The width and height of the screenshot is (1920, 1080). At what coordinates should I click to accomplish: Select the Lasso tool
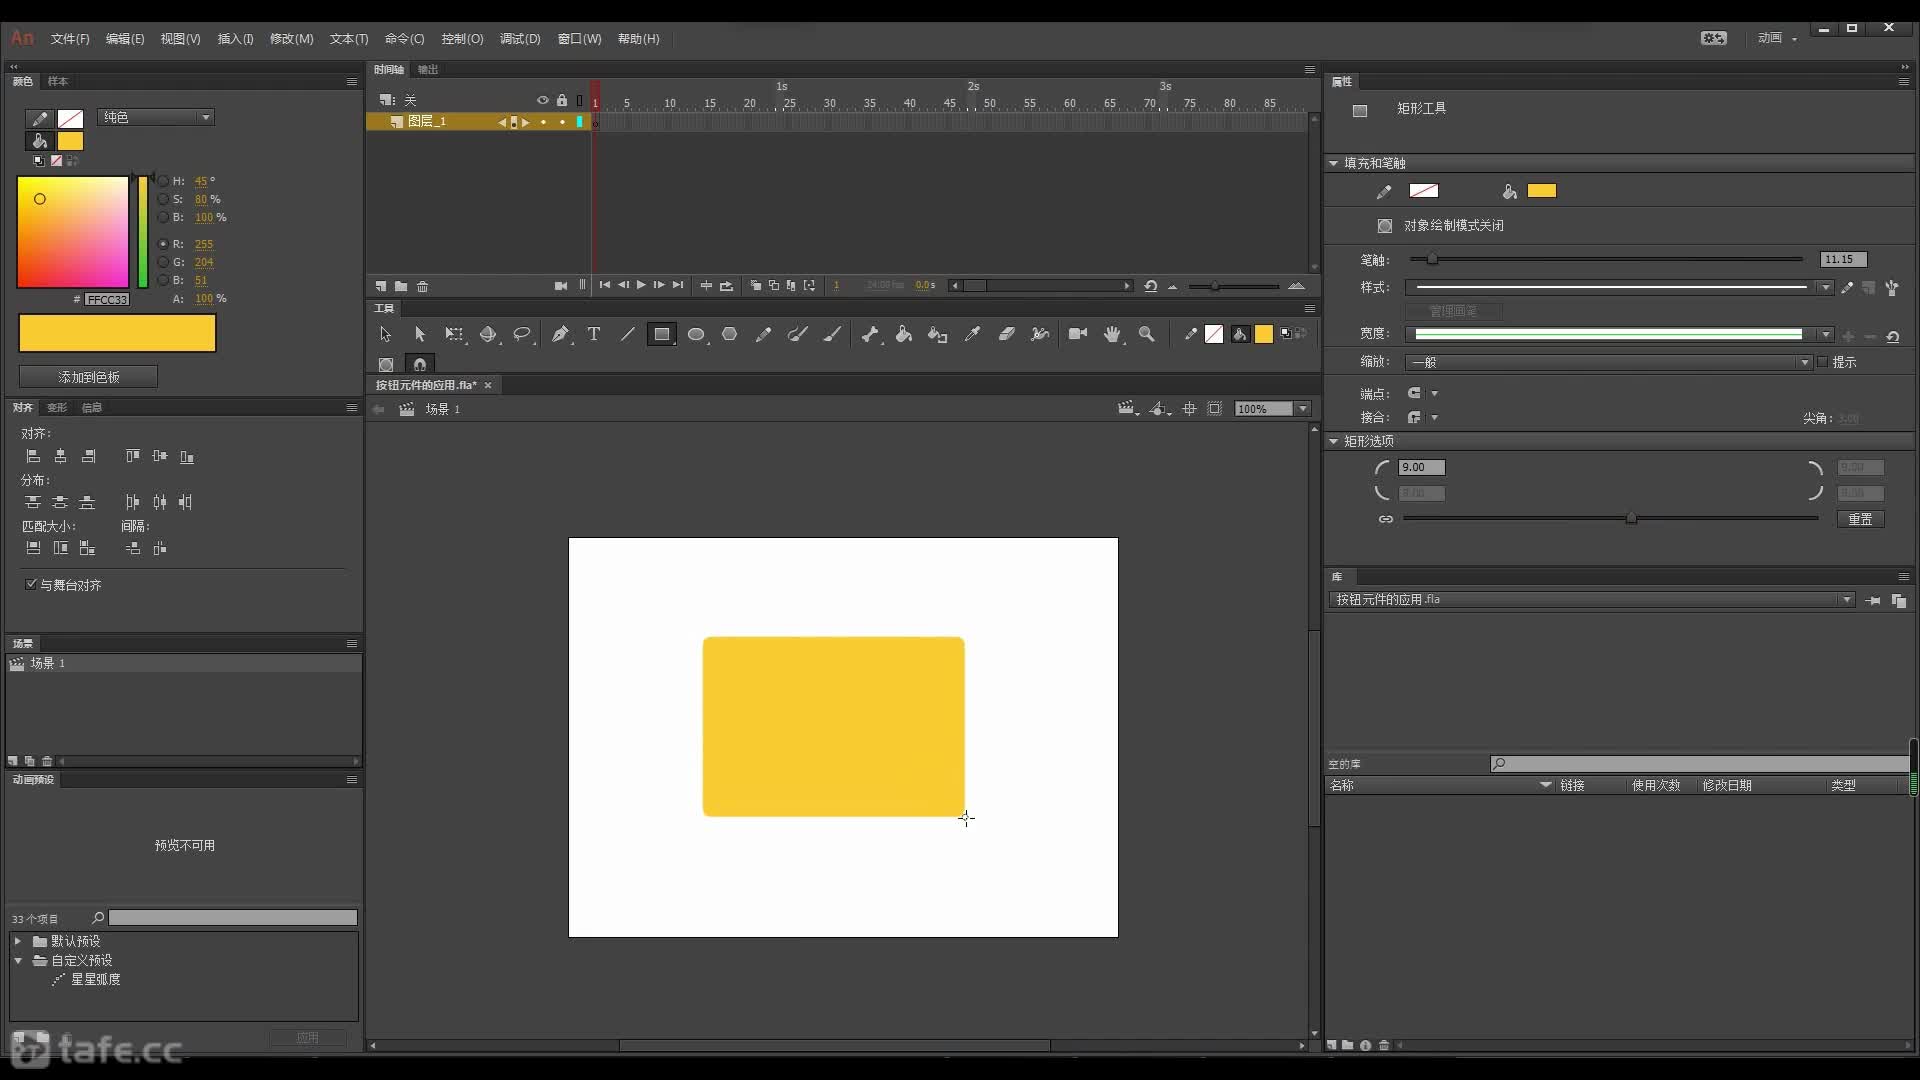522,334
